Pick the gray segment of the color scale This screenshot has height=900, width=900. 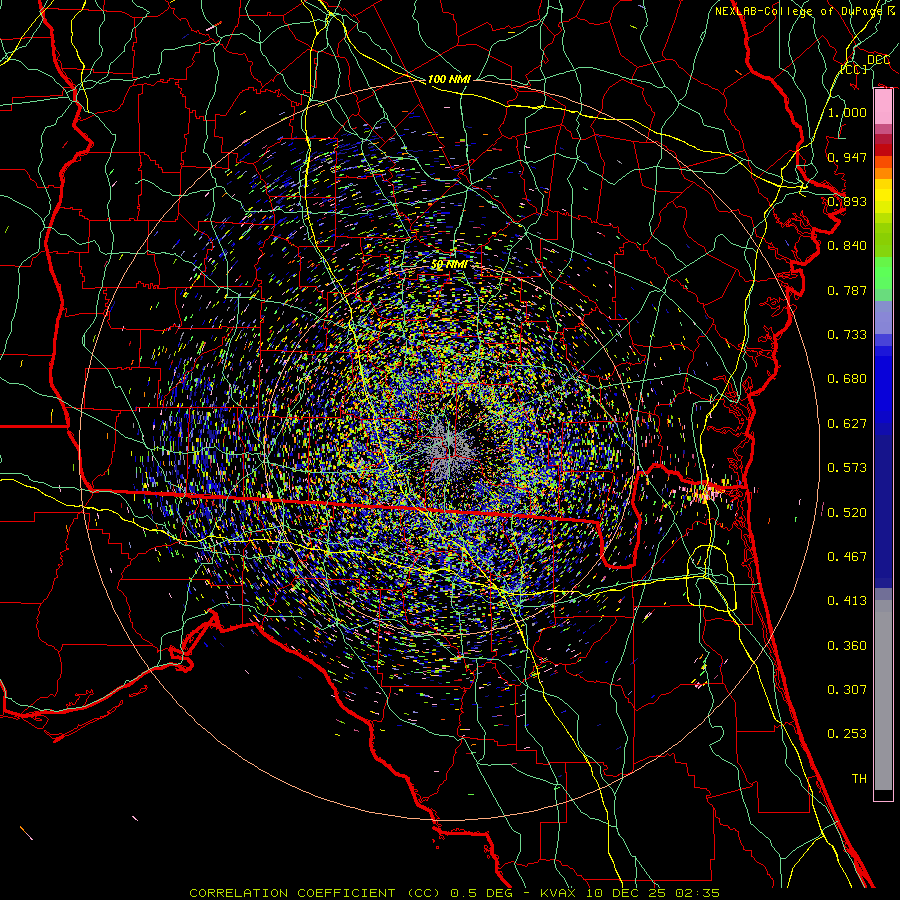[883, 695]
